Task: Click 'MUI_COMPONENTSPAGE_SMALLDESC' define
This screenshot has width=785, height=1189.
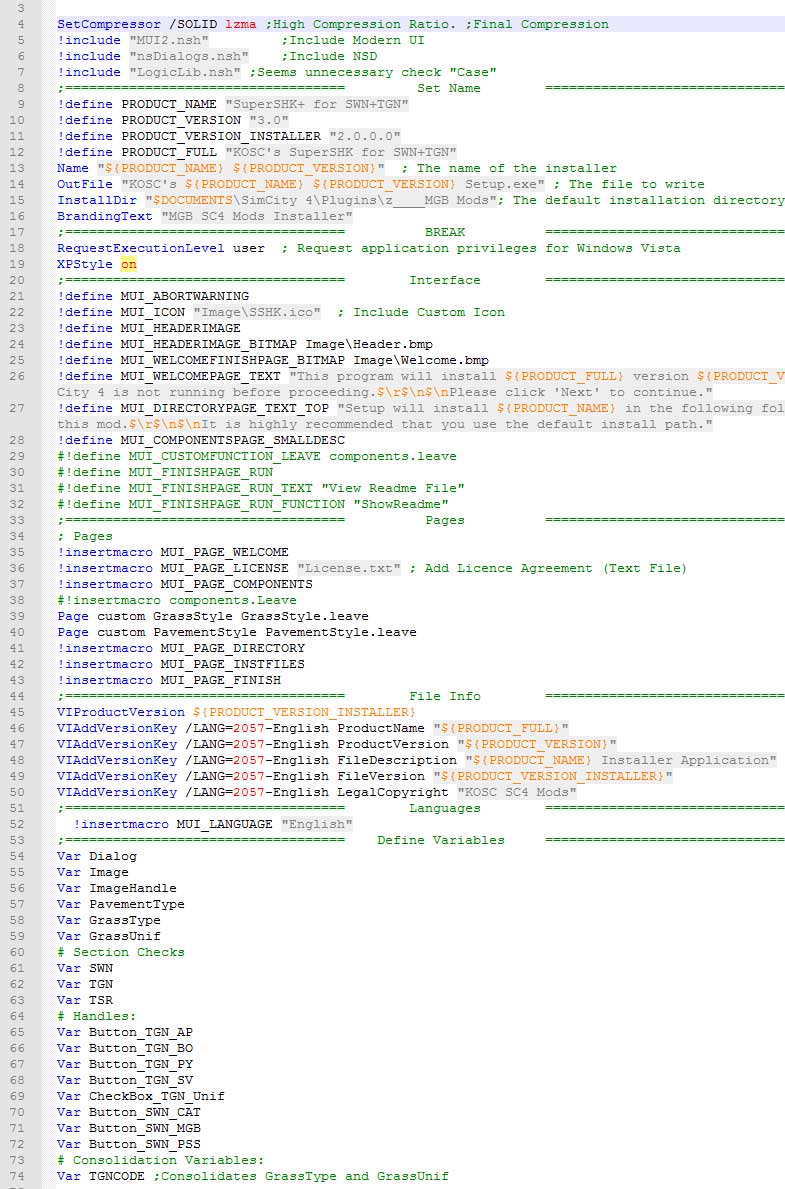Action: pyautogui.click(x=232, y=440)
